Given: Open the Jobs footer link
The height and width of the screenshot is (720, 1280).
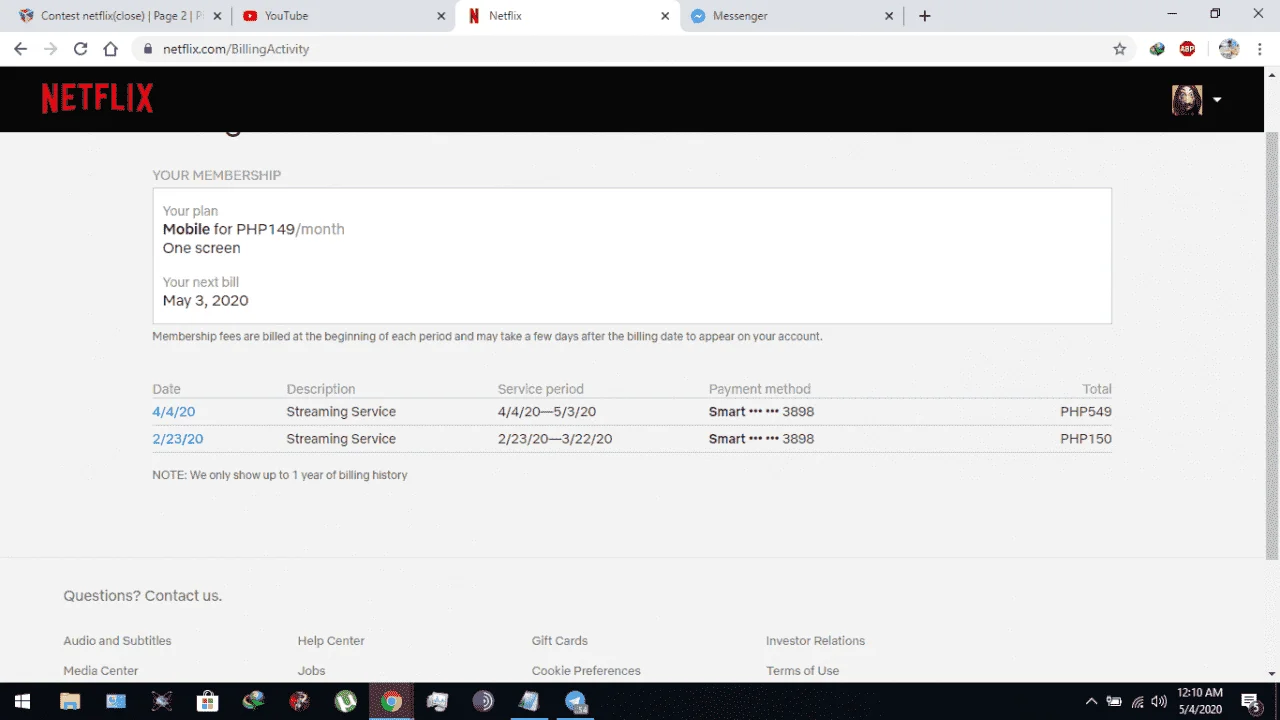Looking at the screenshot, I should click(x=311, y=671).
